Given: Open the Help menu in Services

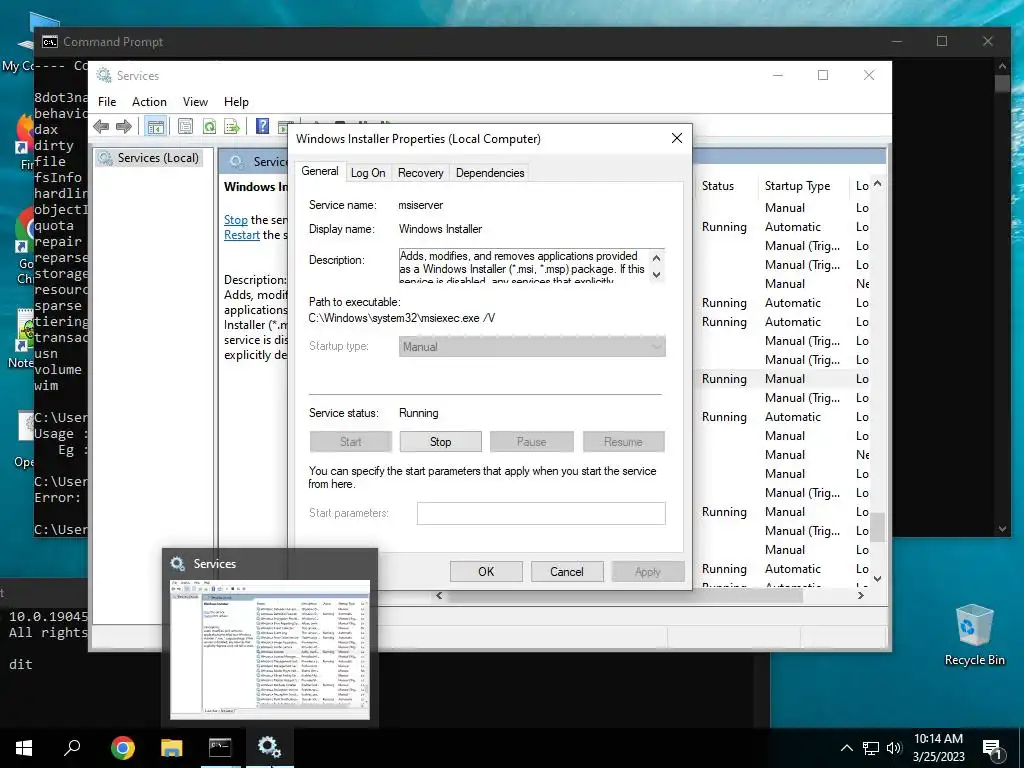Looking at the screenshot, I should (236, 102).
